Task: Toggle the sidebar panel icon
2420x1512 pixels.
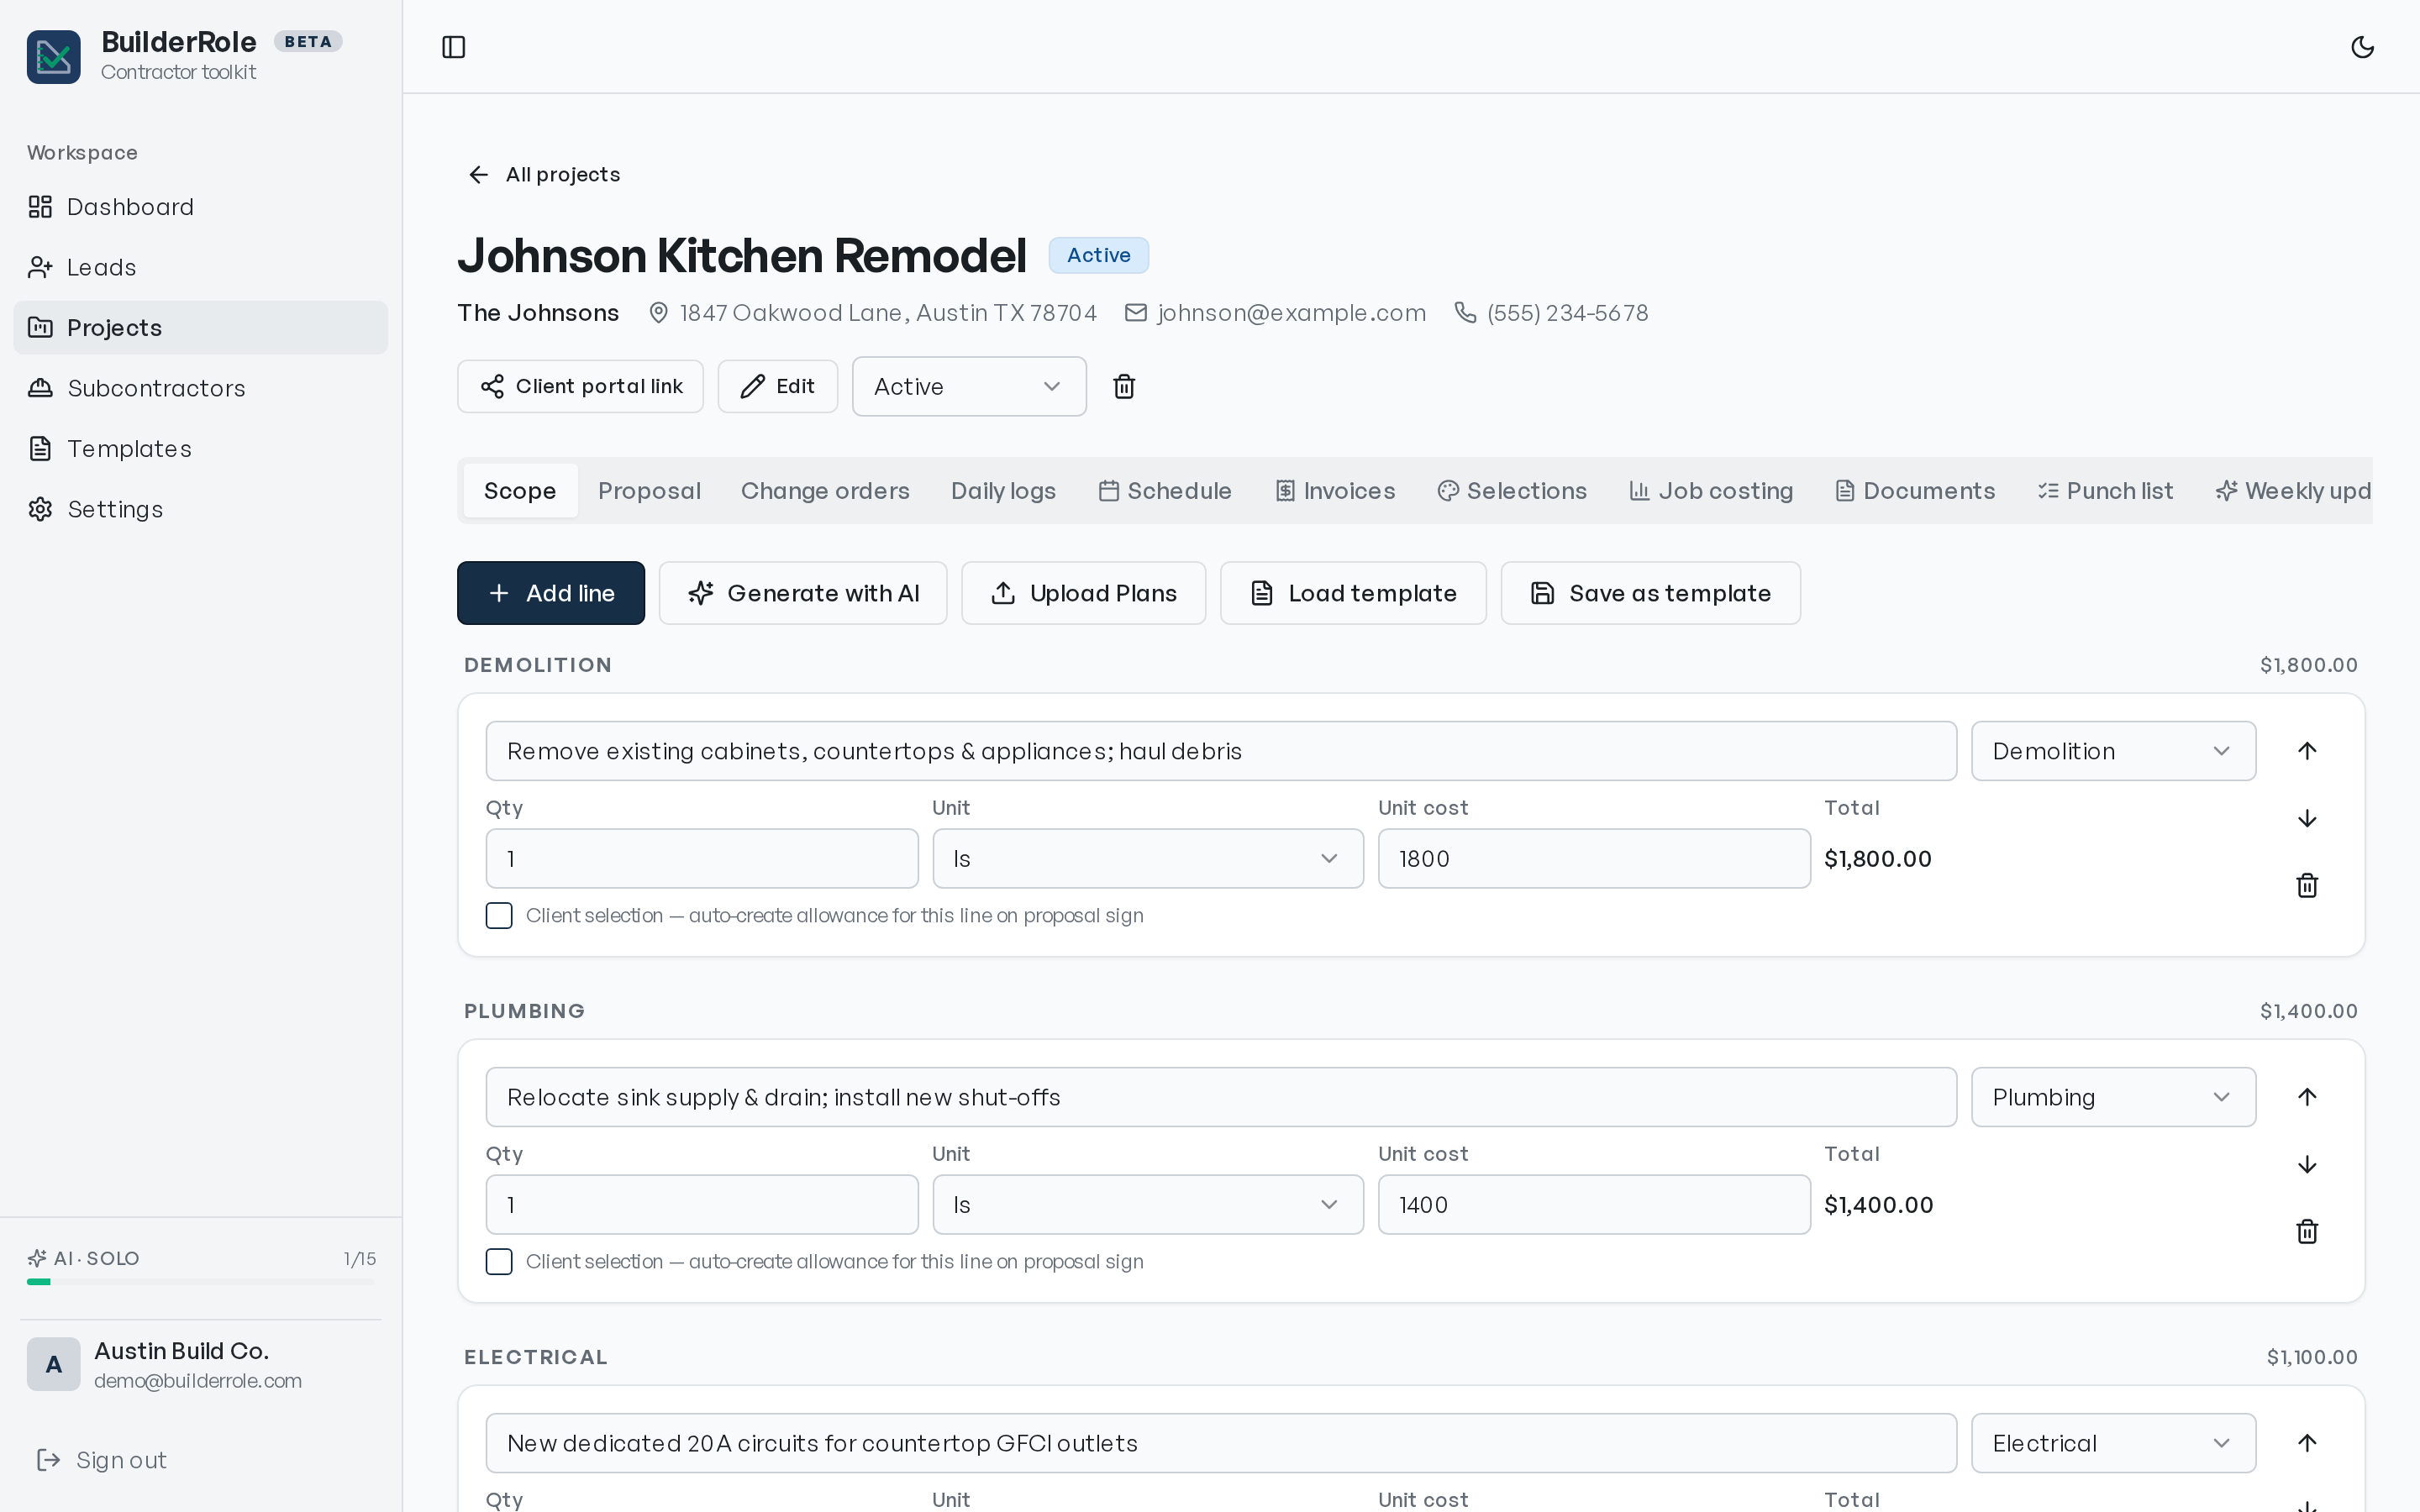Action: pos(453,47)
